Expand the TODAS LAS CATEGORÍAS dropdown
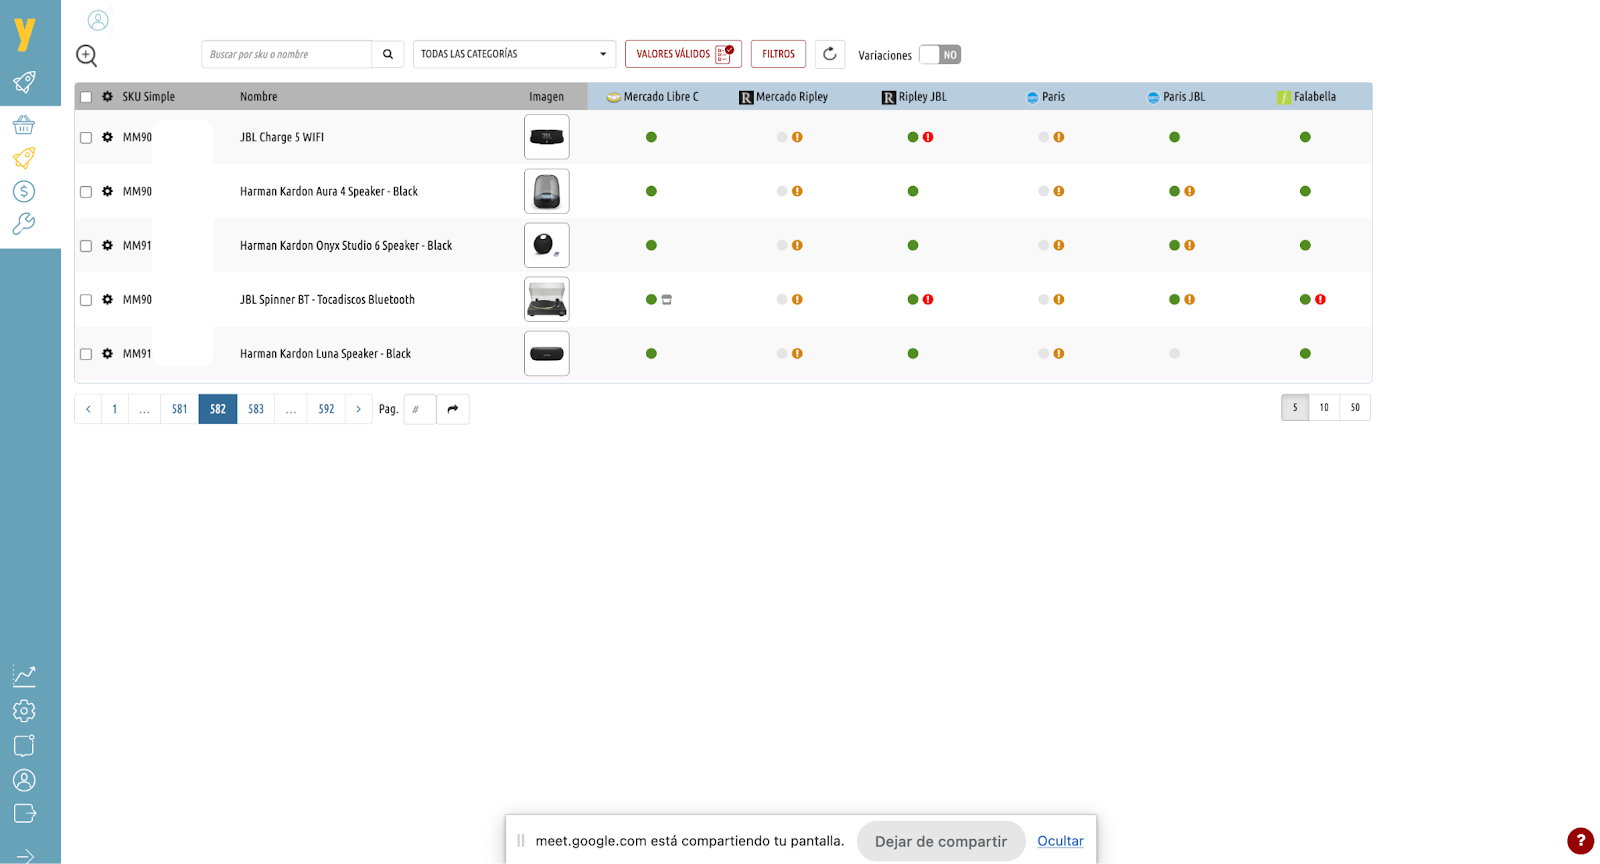The image size is (1600, 864). click(513, 54)
